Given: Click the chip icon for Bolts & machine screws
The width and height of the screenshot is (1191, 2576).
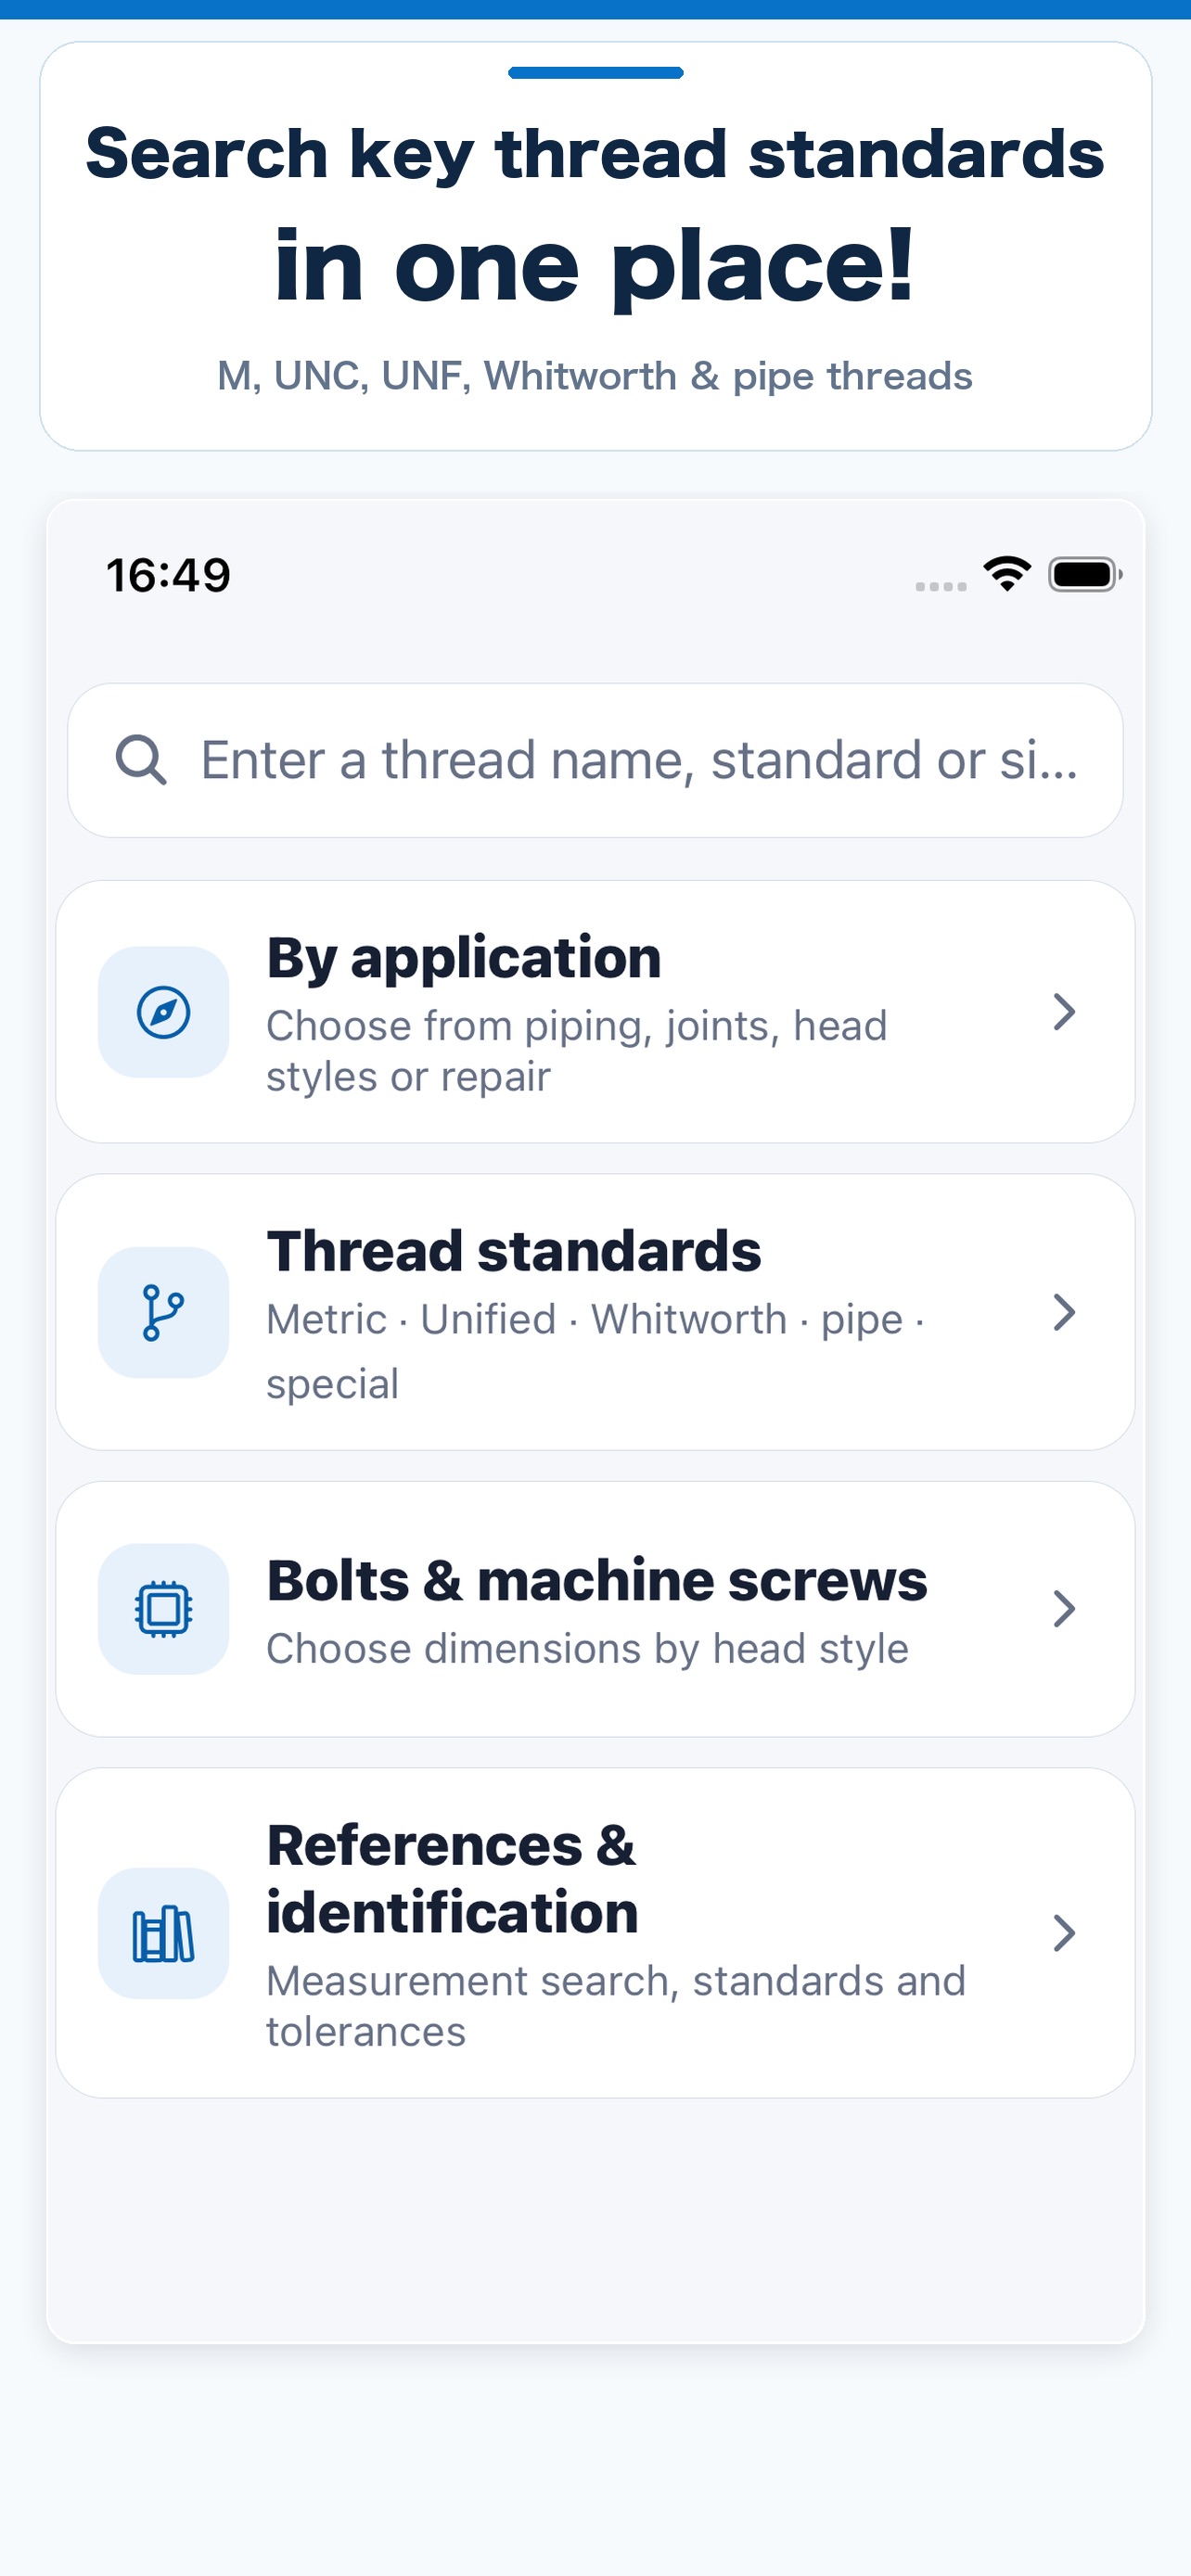Looking at the screenshot, I should (163, 1609).
